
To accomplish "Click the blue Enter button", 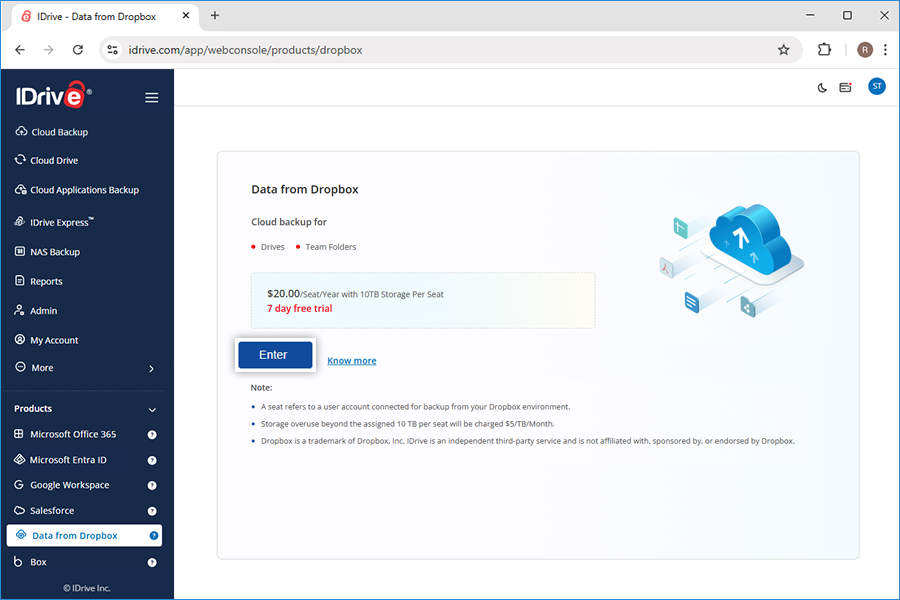I will click(276, 355).
